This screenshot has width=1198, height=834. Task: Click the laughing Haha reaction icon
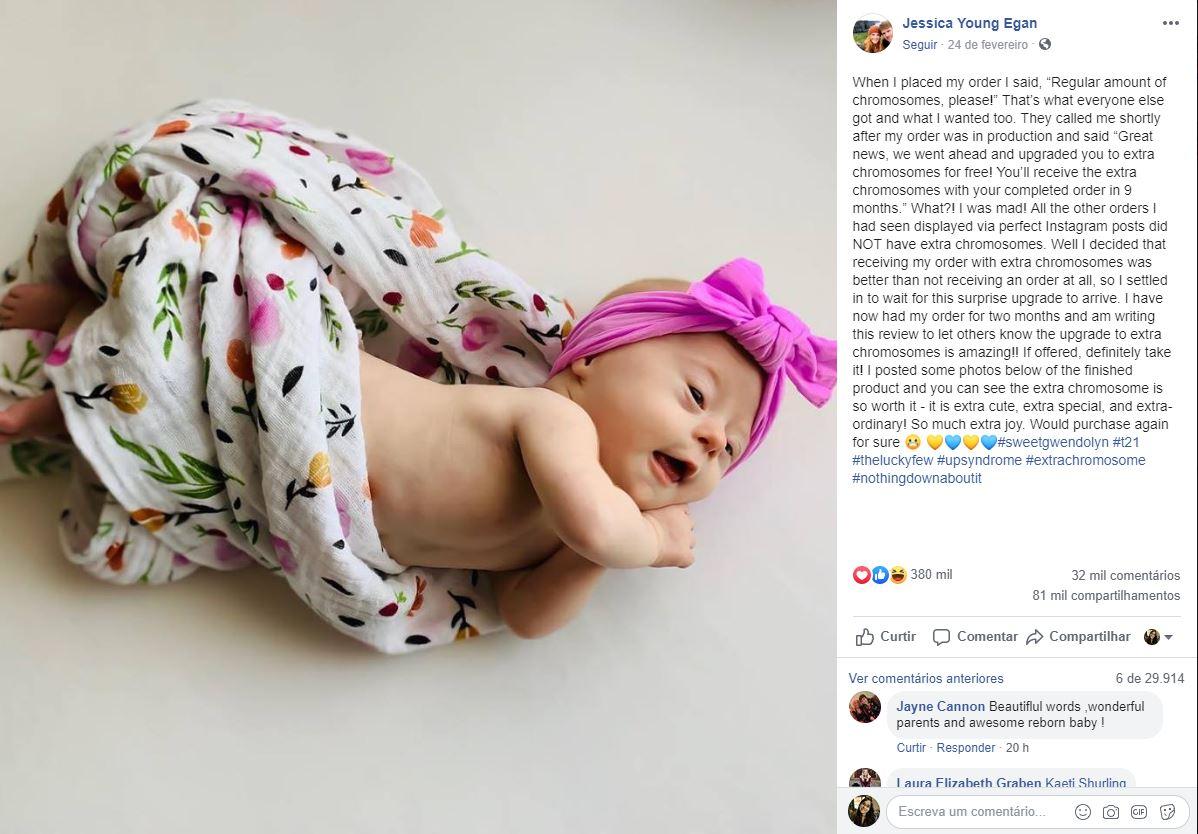click(x=898, y=575)
